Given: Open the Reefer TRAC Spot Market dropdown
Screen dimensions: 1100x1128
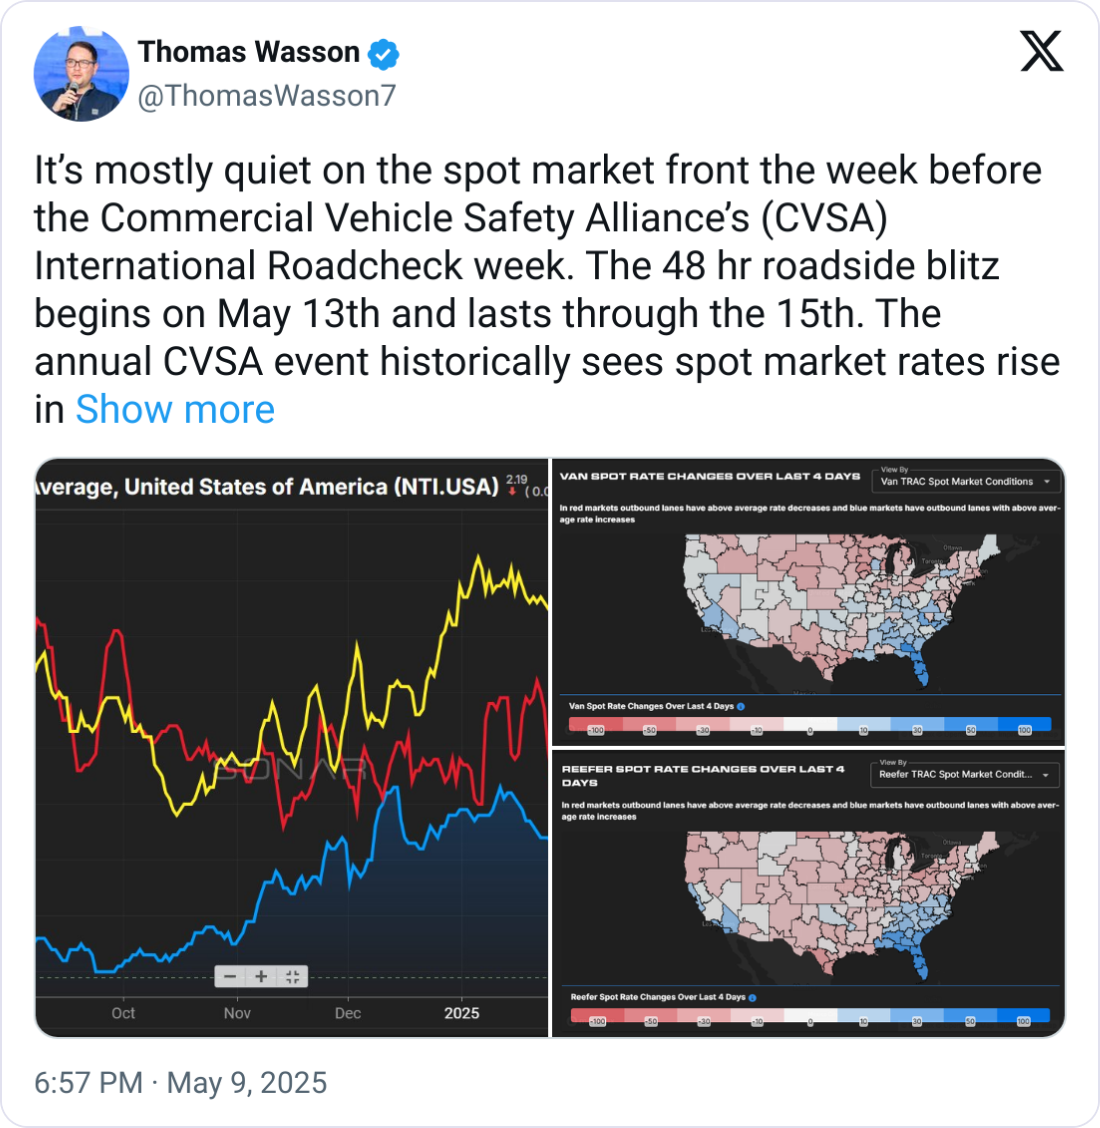Looking at the screenshot, I should pos(964,774).
